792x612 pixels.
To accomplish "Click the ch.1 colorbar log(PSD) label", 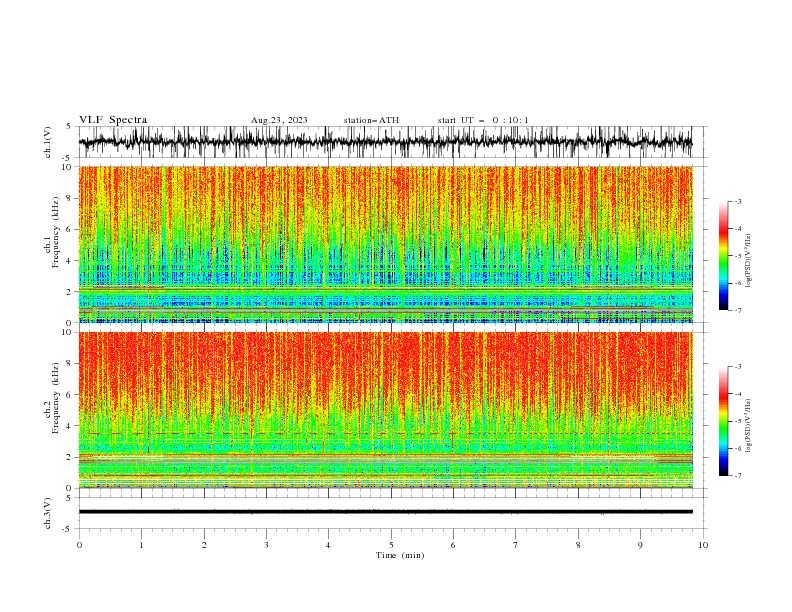I will 749,261.
